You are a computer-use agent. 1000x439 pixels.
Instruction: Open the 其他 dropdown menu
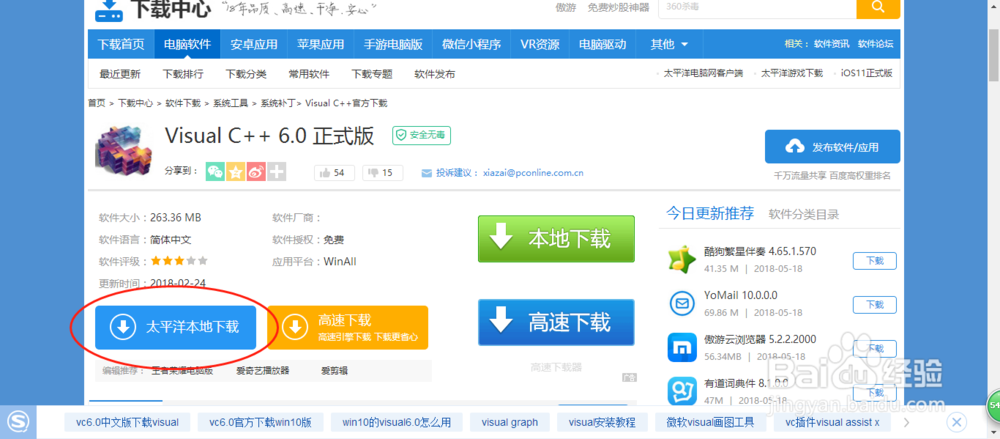(669, 45)
